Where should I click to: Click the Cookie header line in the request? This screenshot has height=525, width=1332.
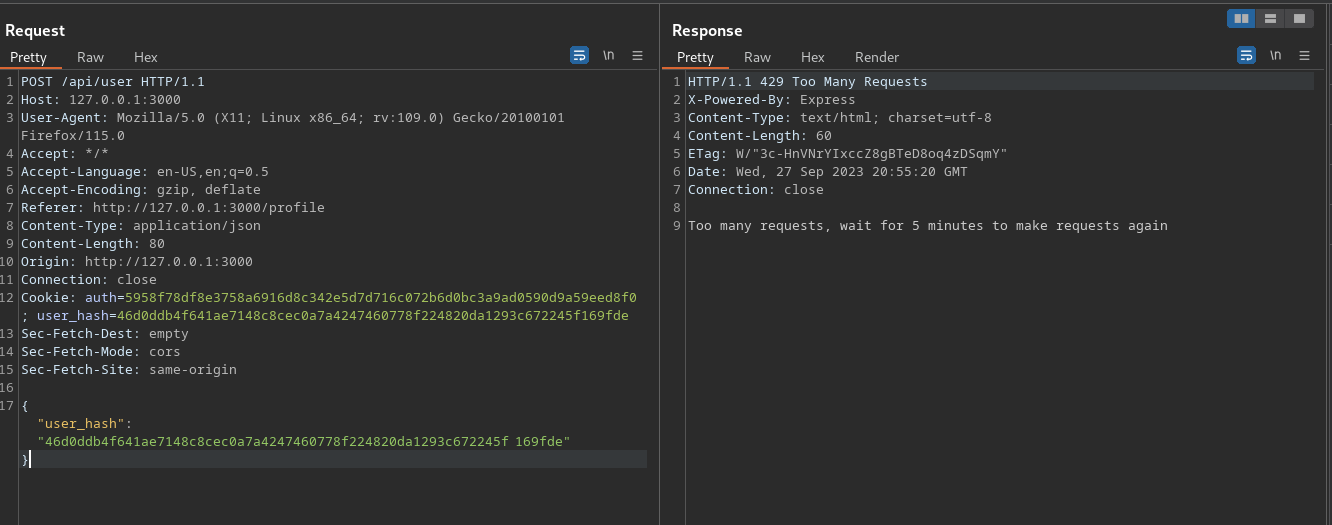click(328, 298)
